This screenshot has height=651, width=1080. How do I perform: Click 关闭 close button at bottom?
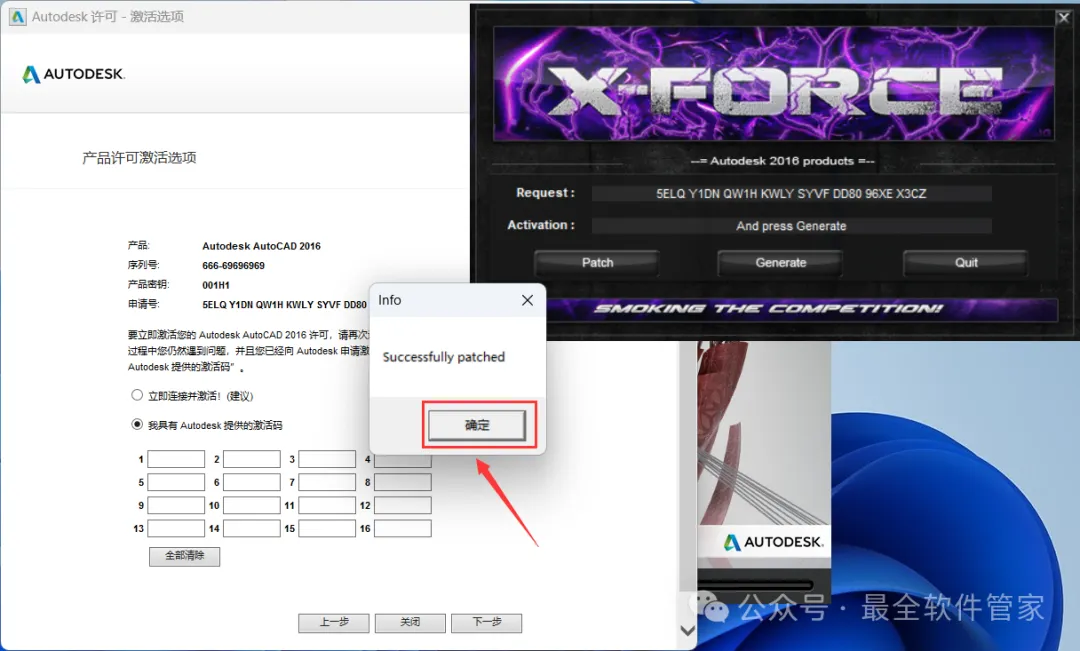(411, 622)
